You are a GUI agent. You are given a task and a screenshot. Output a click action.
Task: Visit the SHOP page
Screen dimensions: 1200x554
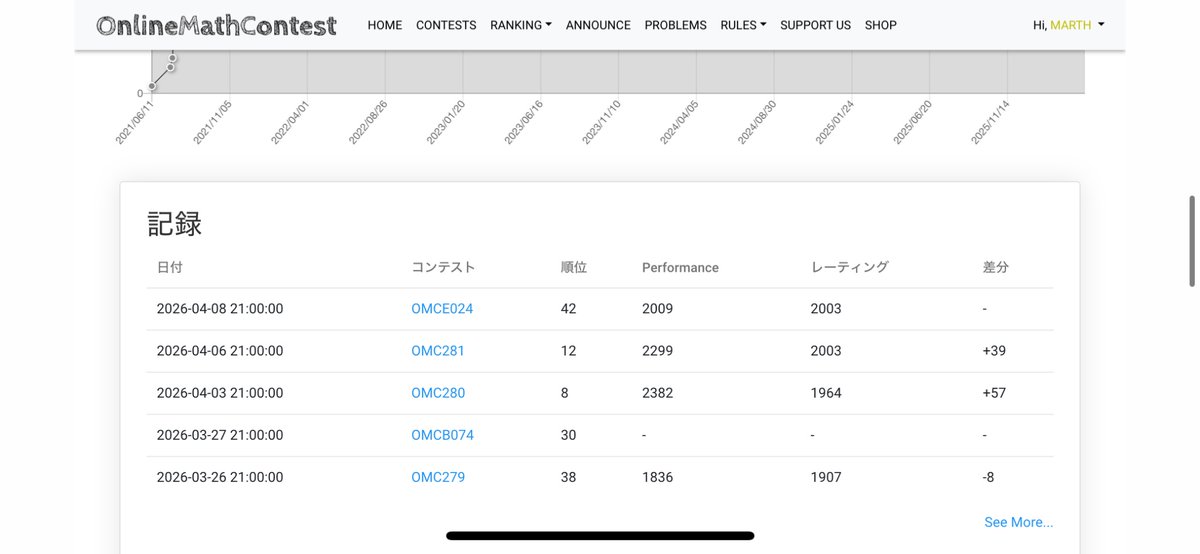point(881,25)
